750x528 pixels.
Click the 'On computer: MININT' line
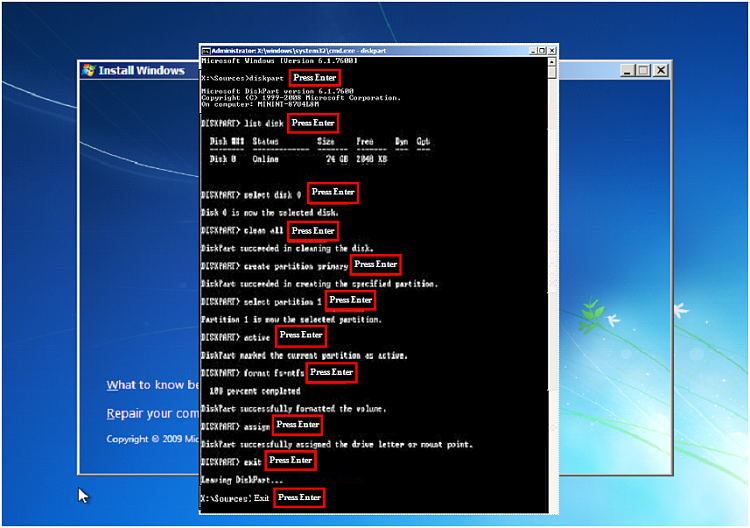click(260, 104)
